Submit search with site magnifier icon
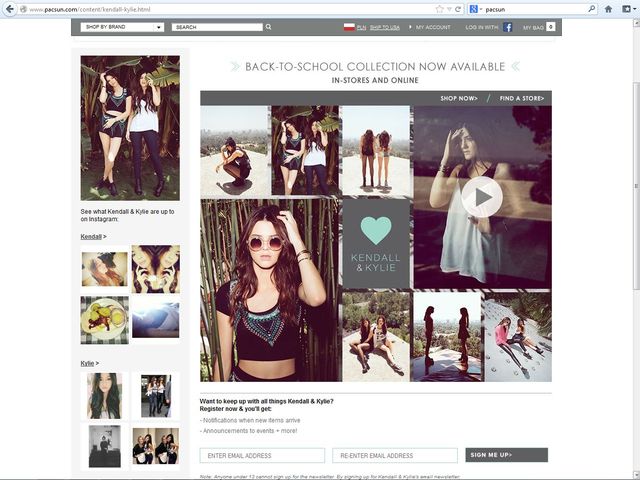The height and width of the screenshot is (480, 640). [x=269, y=27]
